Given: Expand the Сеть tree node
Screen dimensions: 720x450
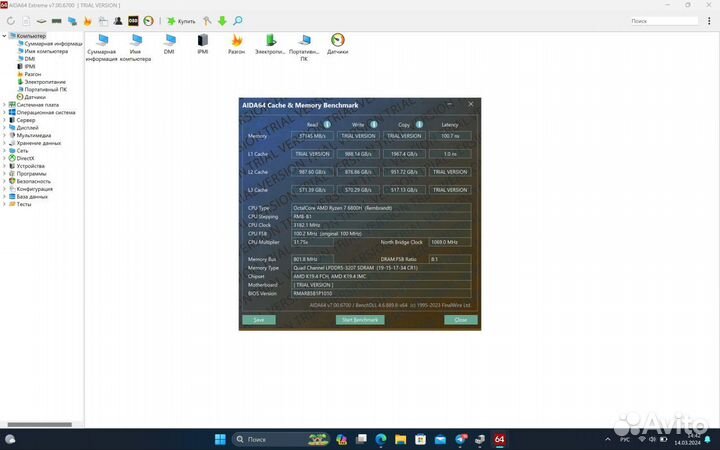Looking at the screenshot, I should [4, 151].
